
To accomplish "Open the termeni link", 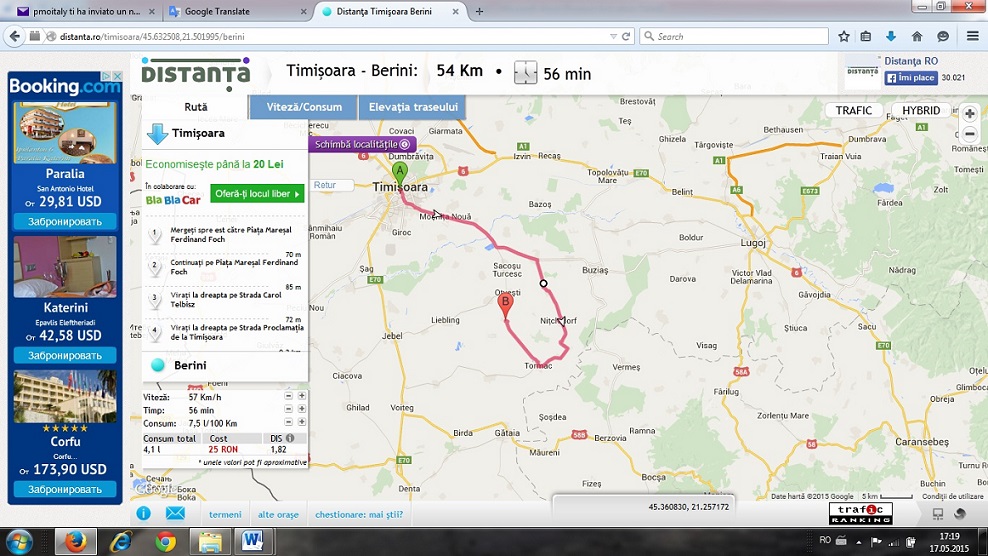I will click(x=225, y=514).
